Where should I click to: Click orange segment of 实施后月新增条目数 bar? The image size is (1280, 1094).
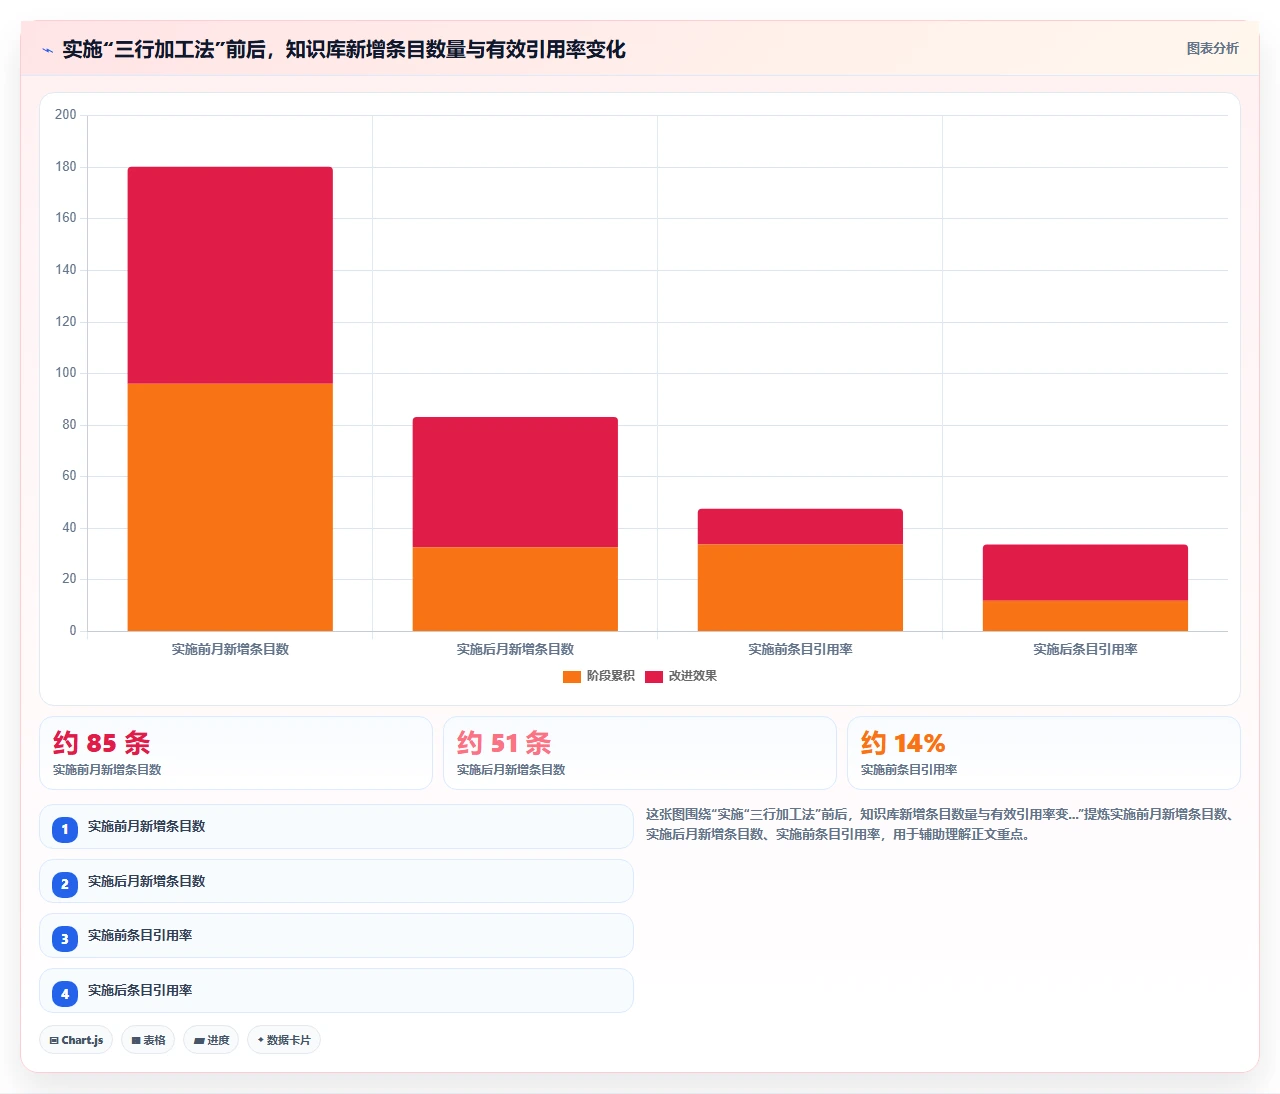[515, 589]
